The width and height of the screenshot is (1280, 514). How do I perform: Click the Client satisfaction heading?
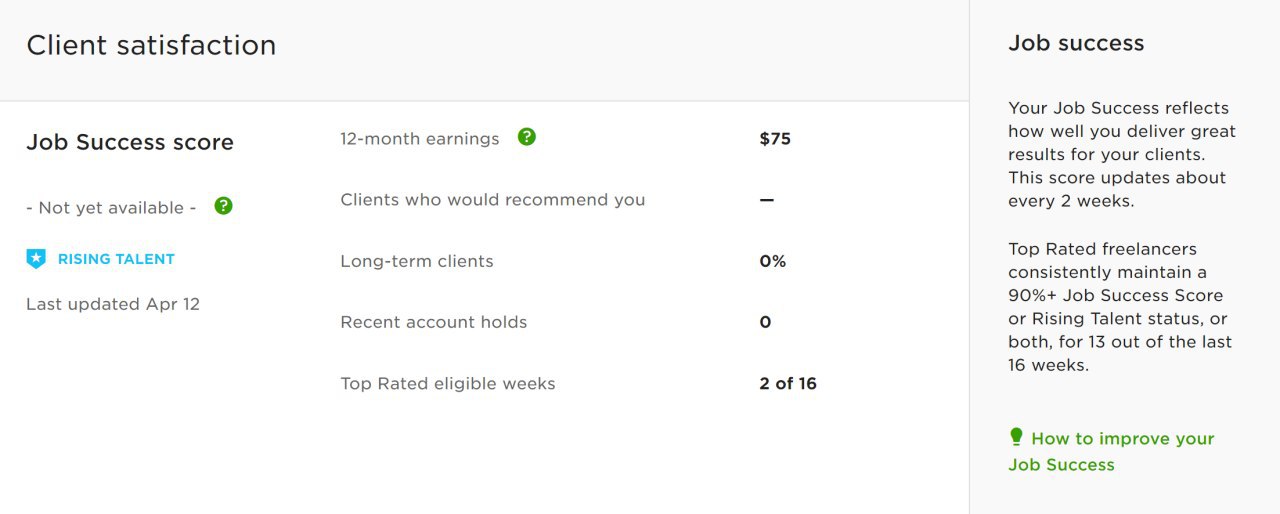(x=151, y=45)
